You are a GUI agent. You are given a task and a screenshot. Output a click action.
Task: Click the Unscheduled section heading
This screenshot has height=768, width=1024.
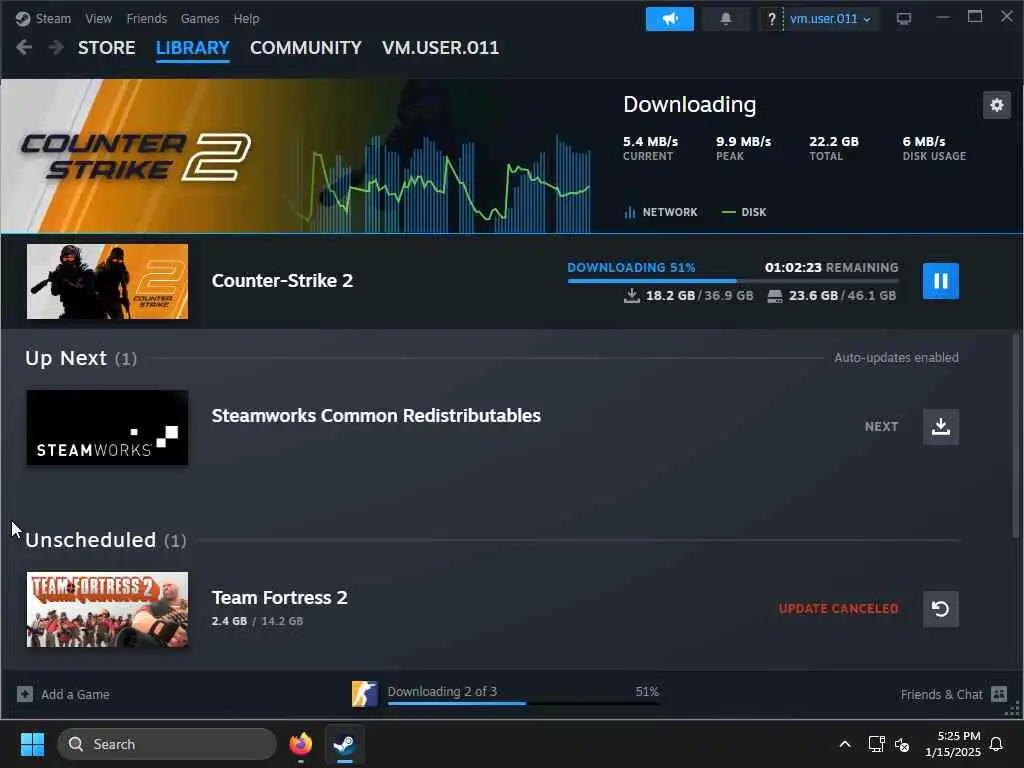pos(106,540)
